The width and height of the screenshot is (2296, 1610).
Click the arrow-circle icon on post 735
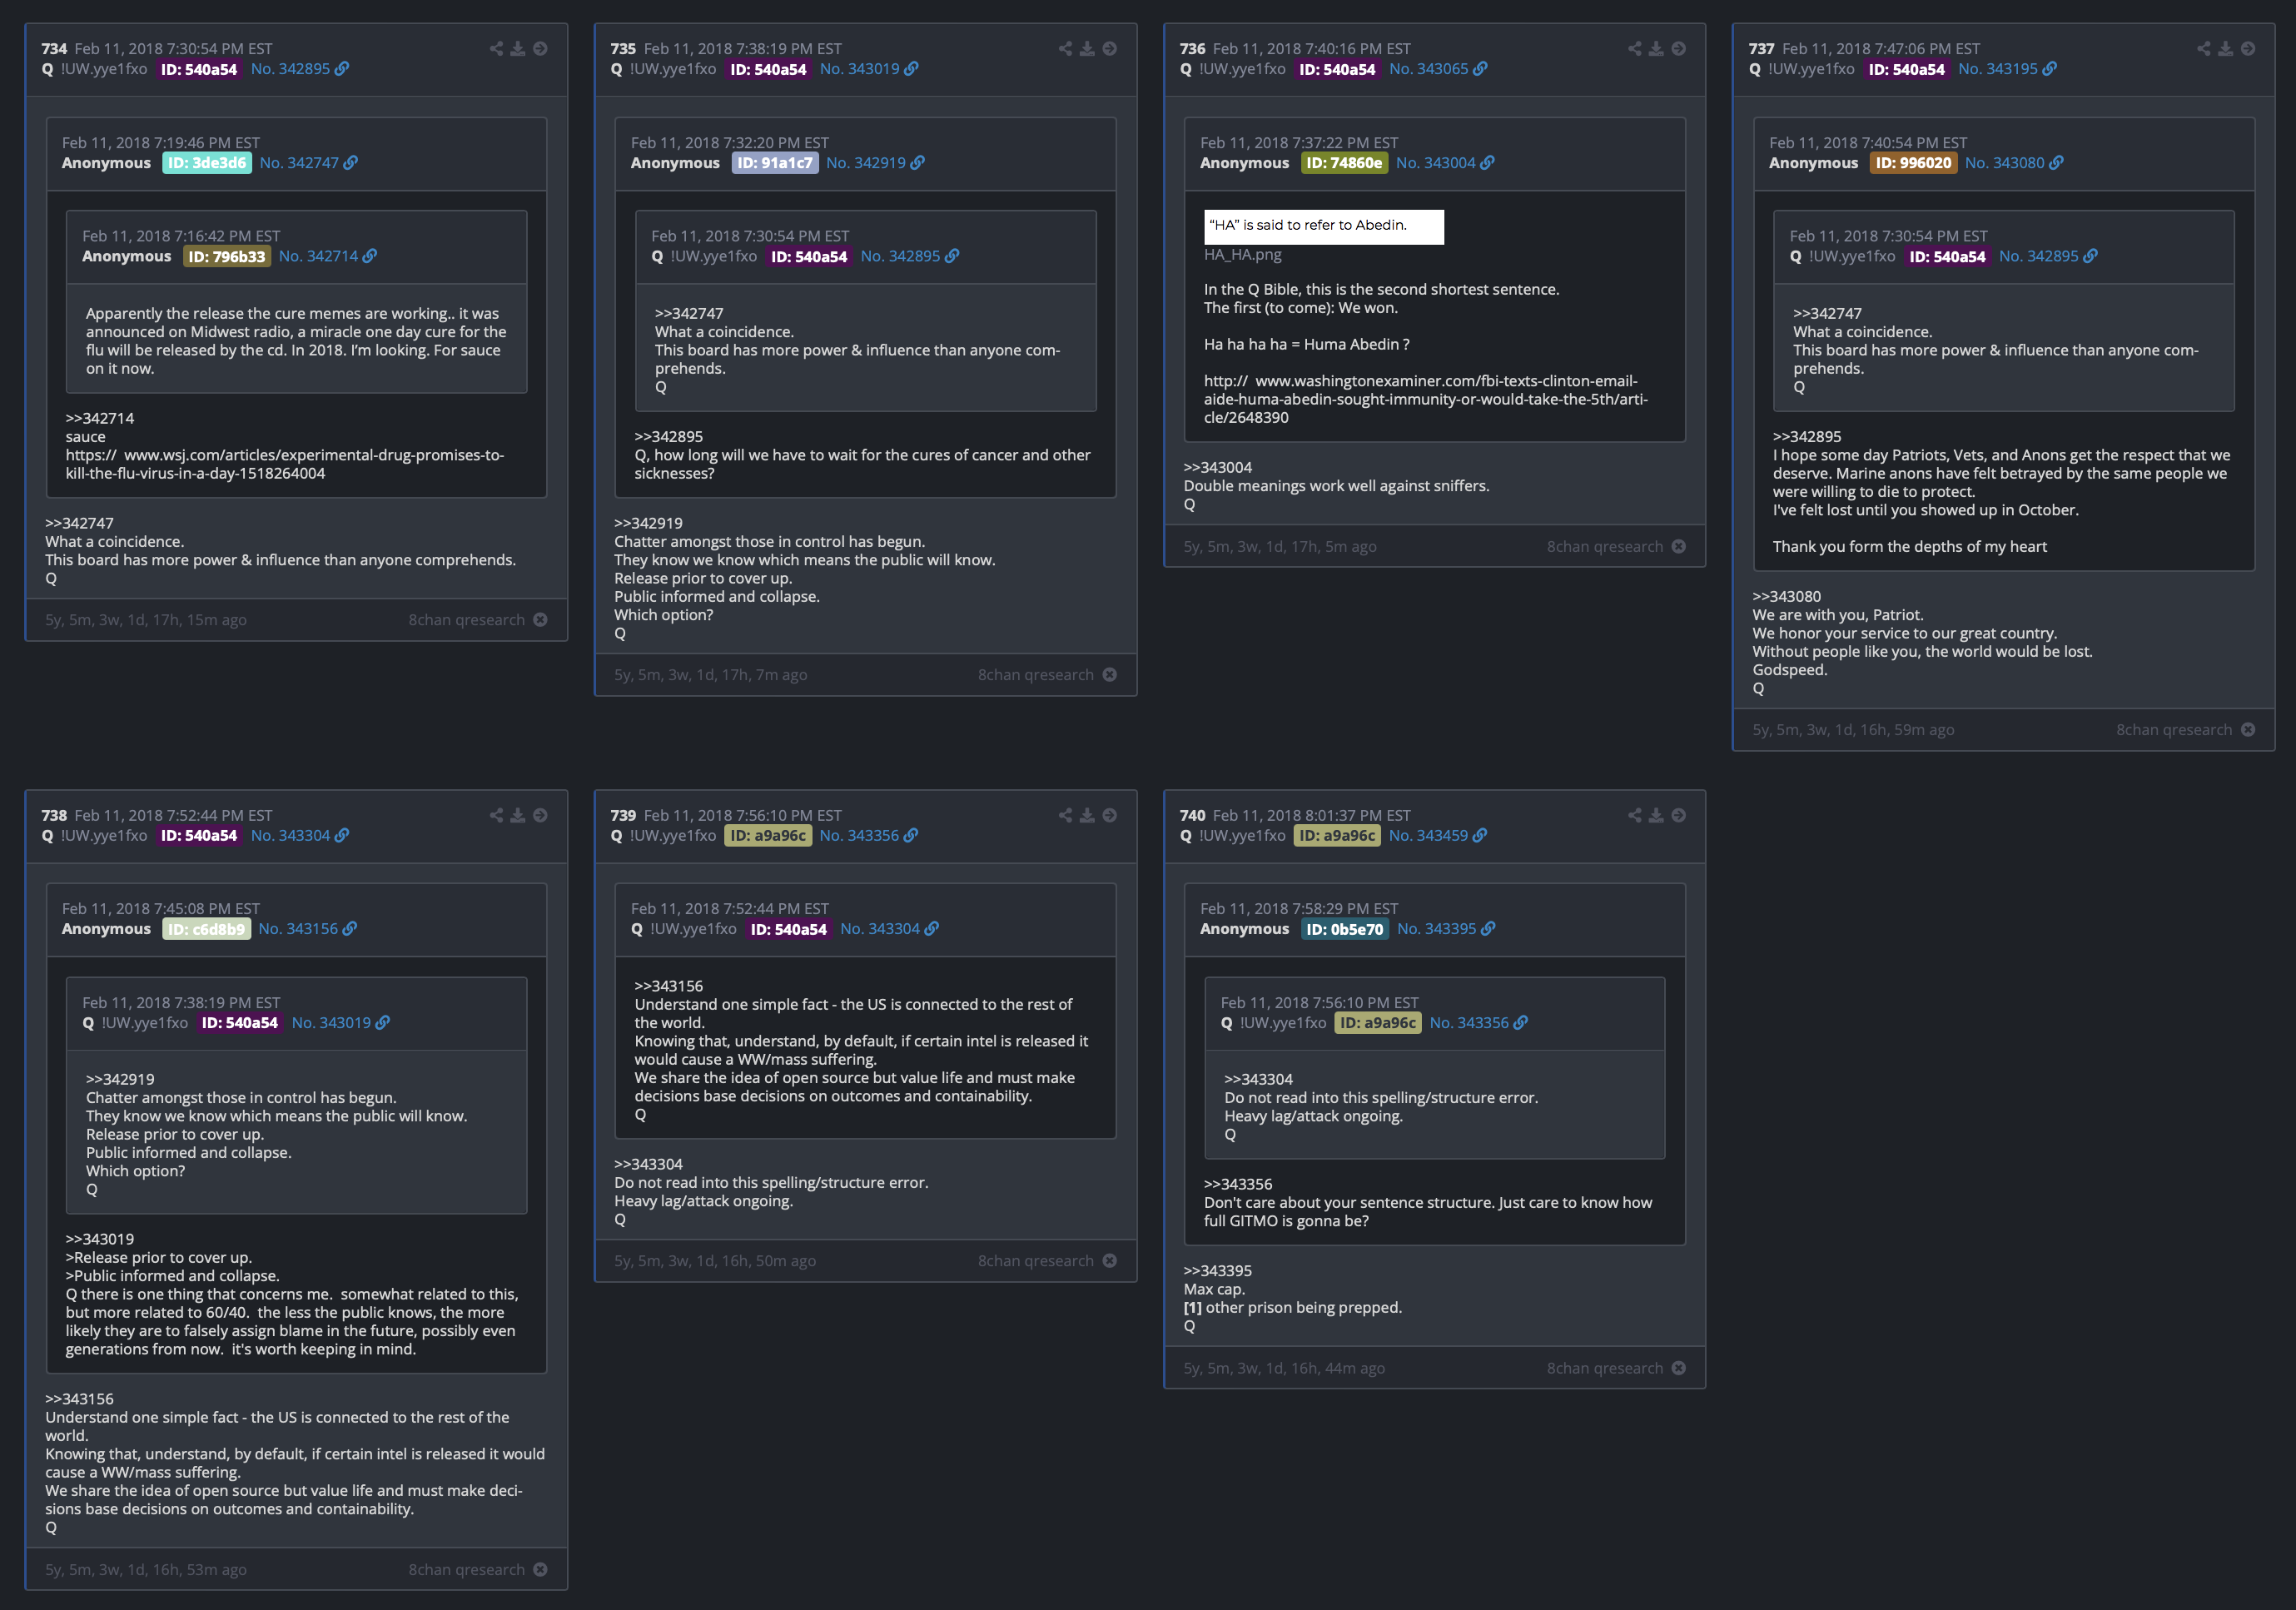[1110, 48]
